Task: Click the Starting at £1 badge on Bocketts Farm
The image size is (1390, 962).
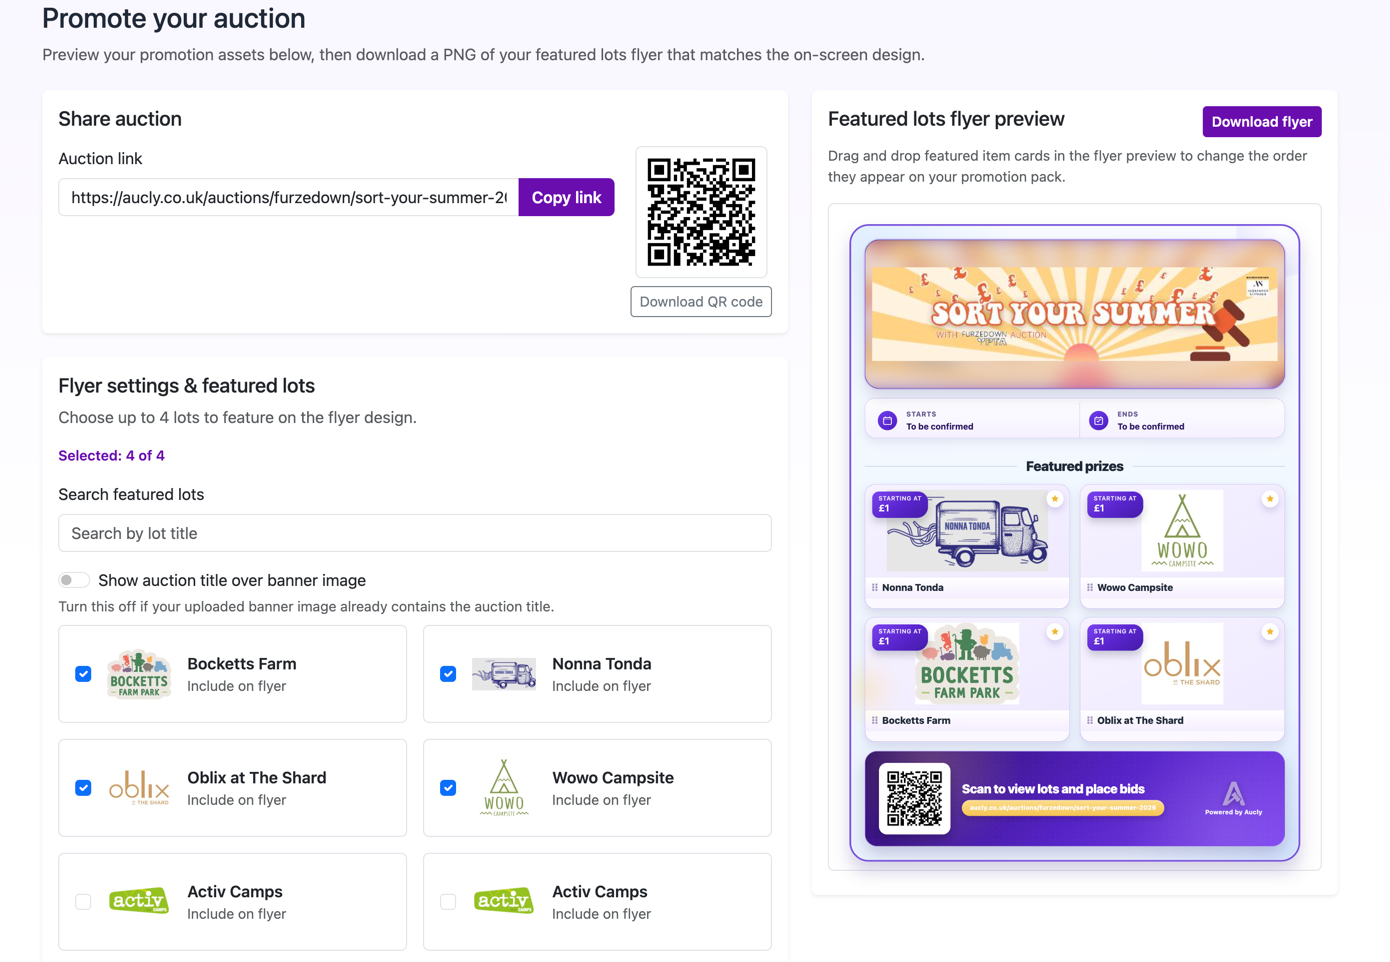Action: tap(899, 637)
